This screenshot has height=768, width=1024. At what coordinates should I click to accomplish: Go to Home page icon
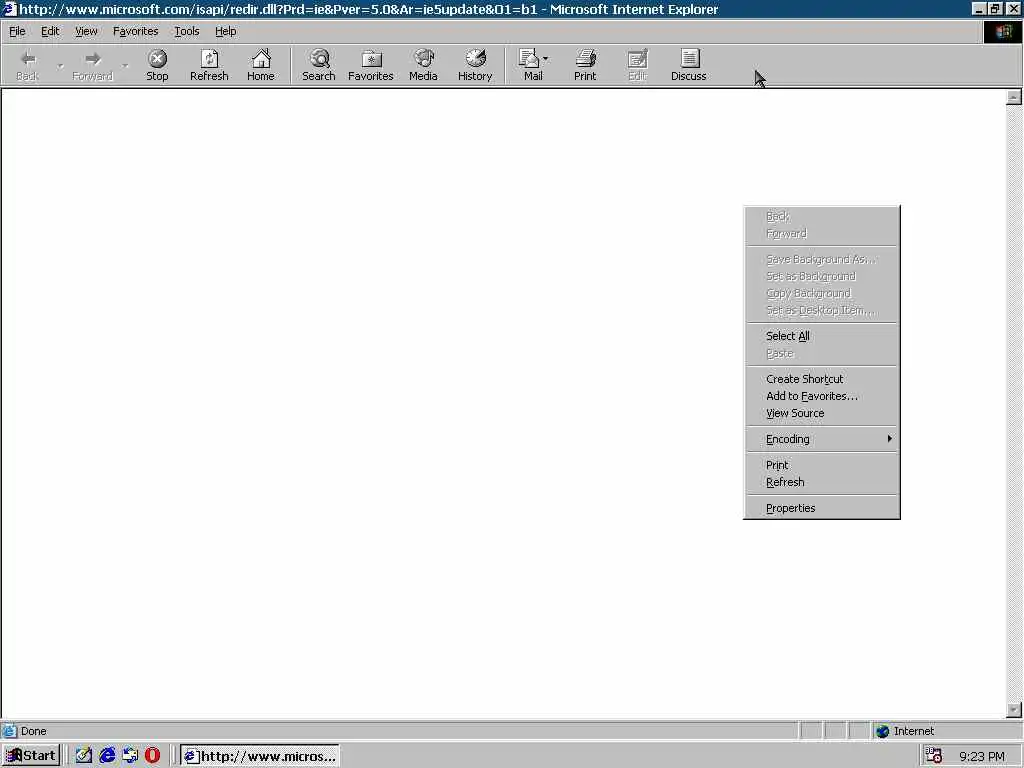tap(261, 59)
